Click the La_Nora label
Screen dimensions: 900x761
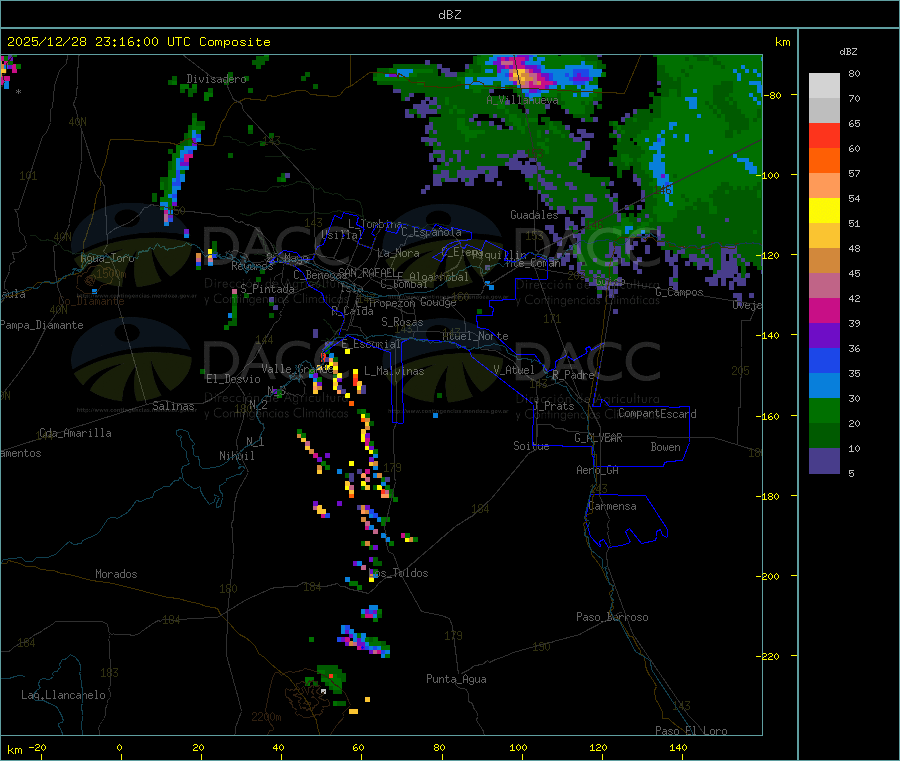(x=398, y=253)
